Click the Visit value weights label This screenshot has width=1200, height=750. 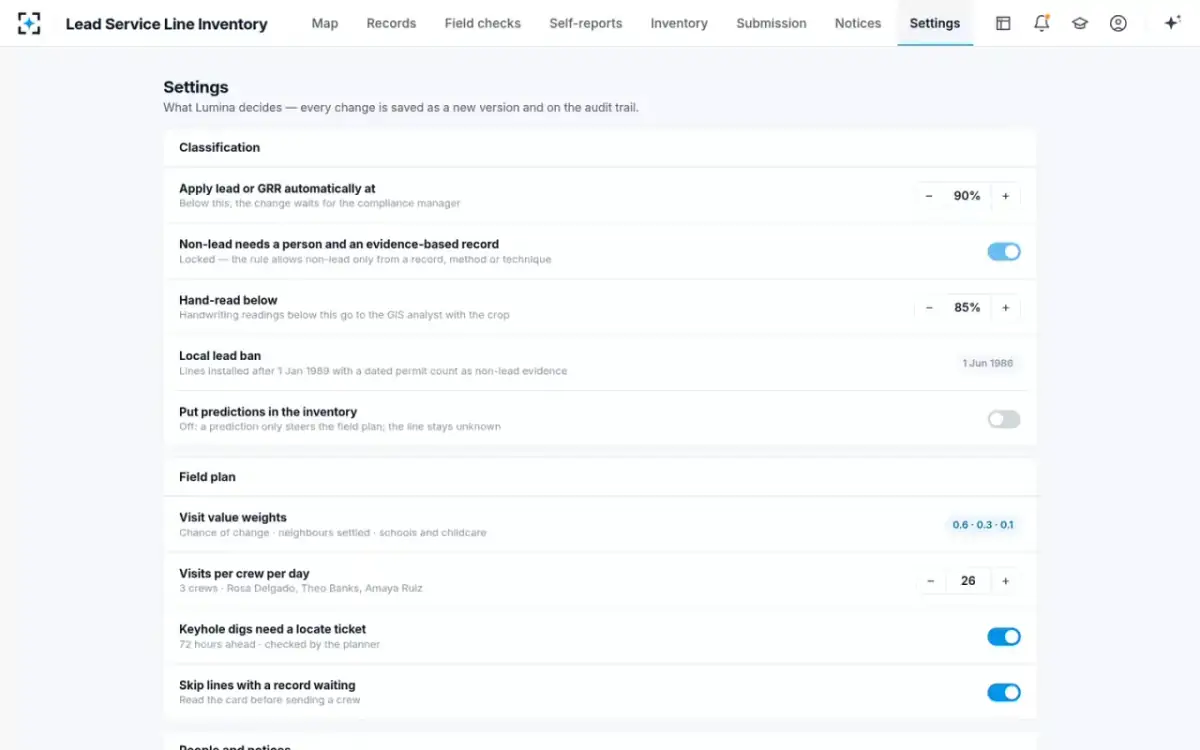233,518
